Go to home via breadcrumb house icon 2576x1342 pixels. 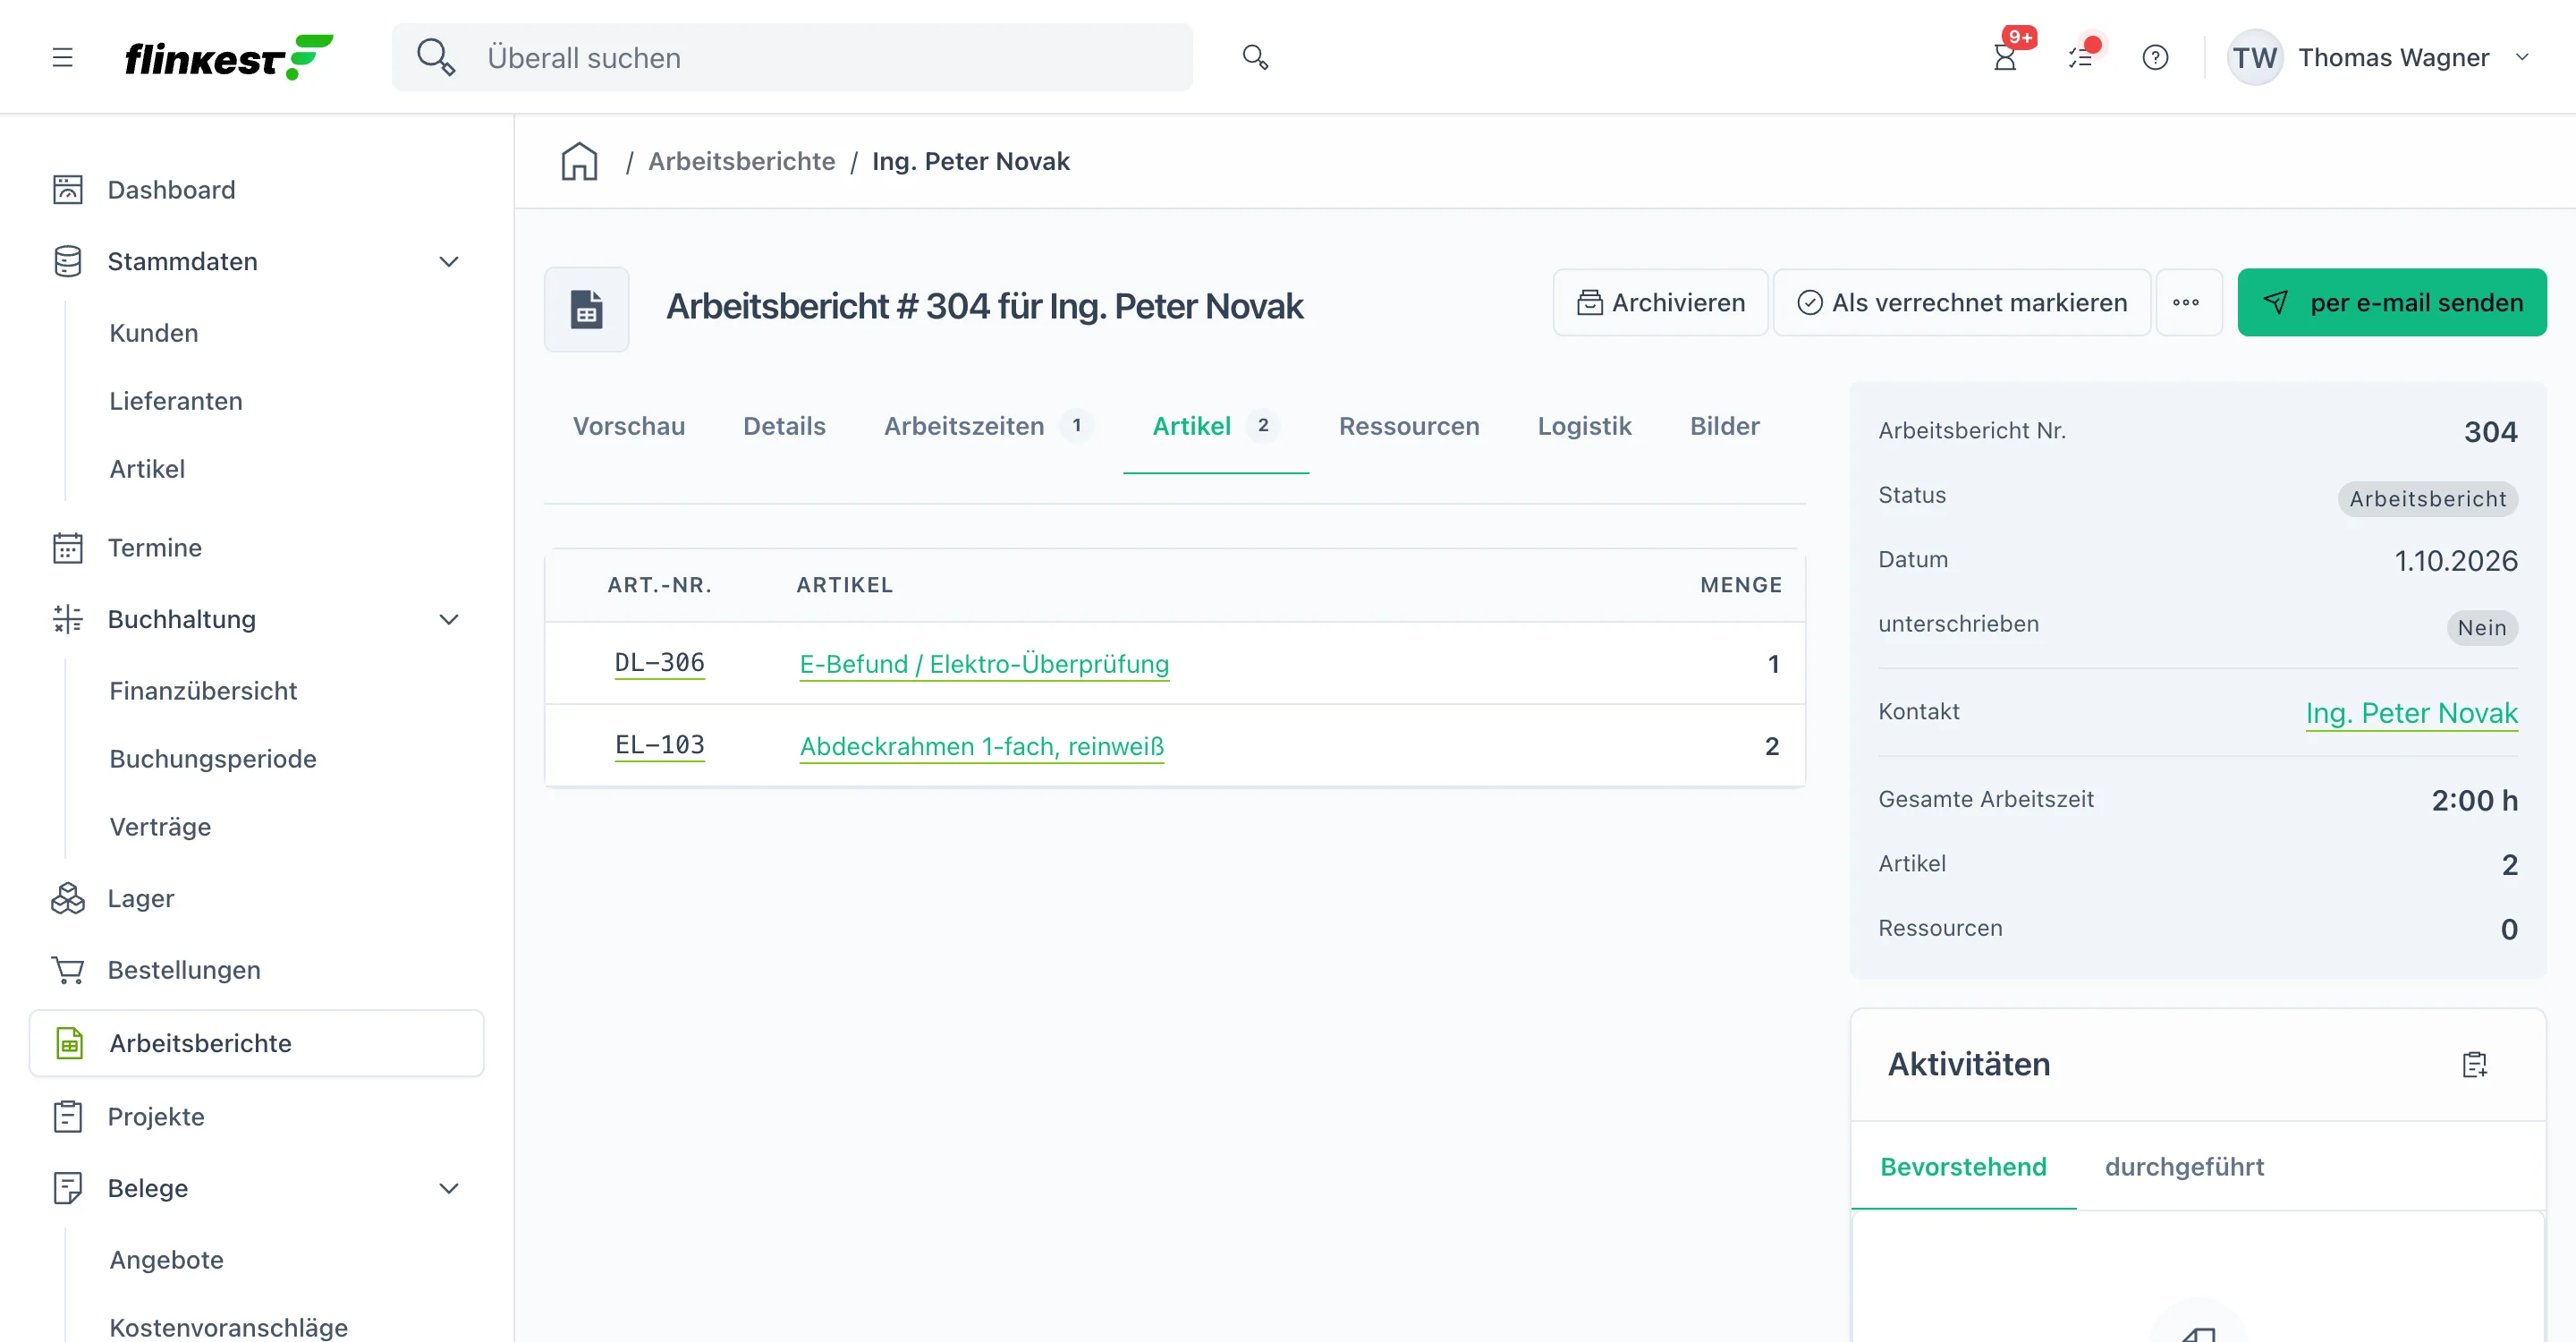pyautogui.click(x=579, y=161)
